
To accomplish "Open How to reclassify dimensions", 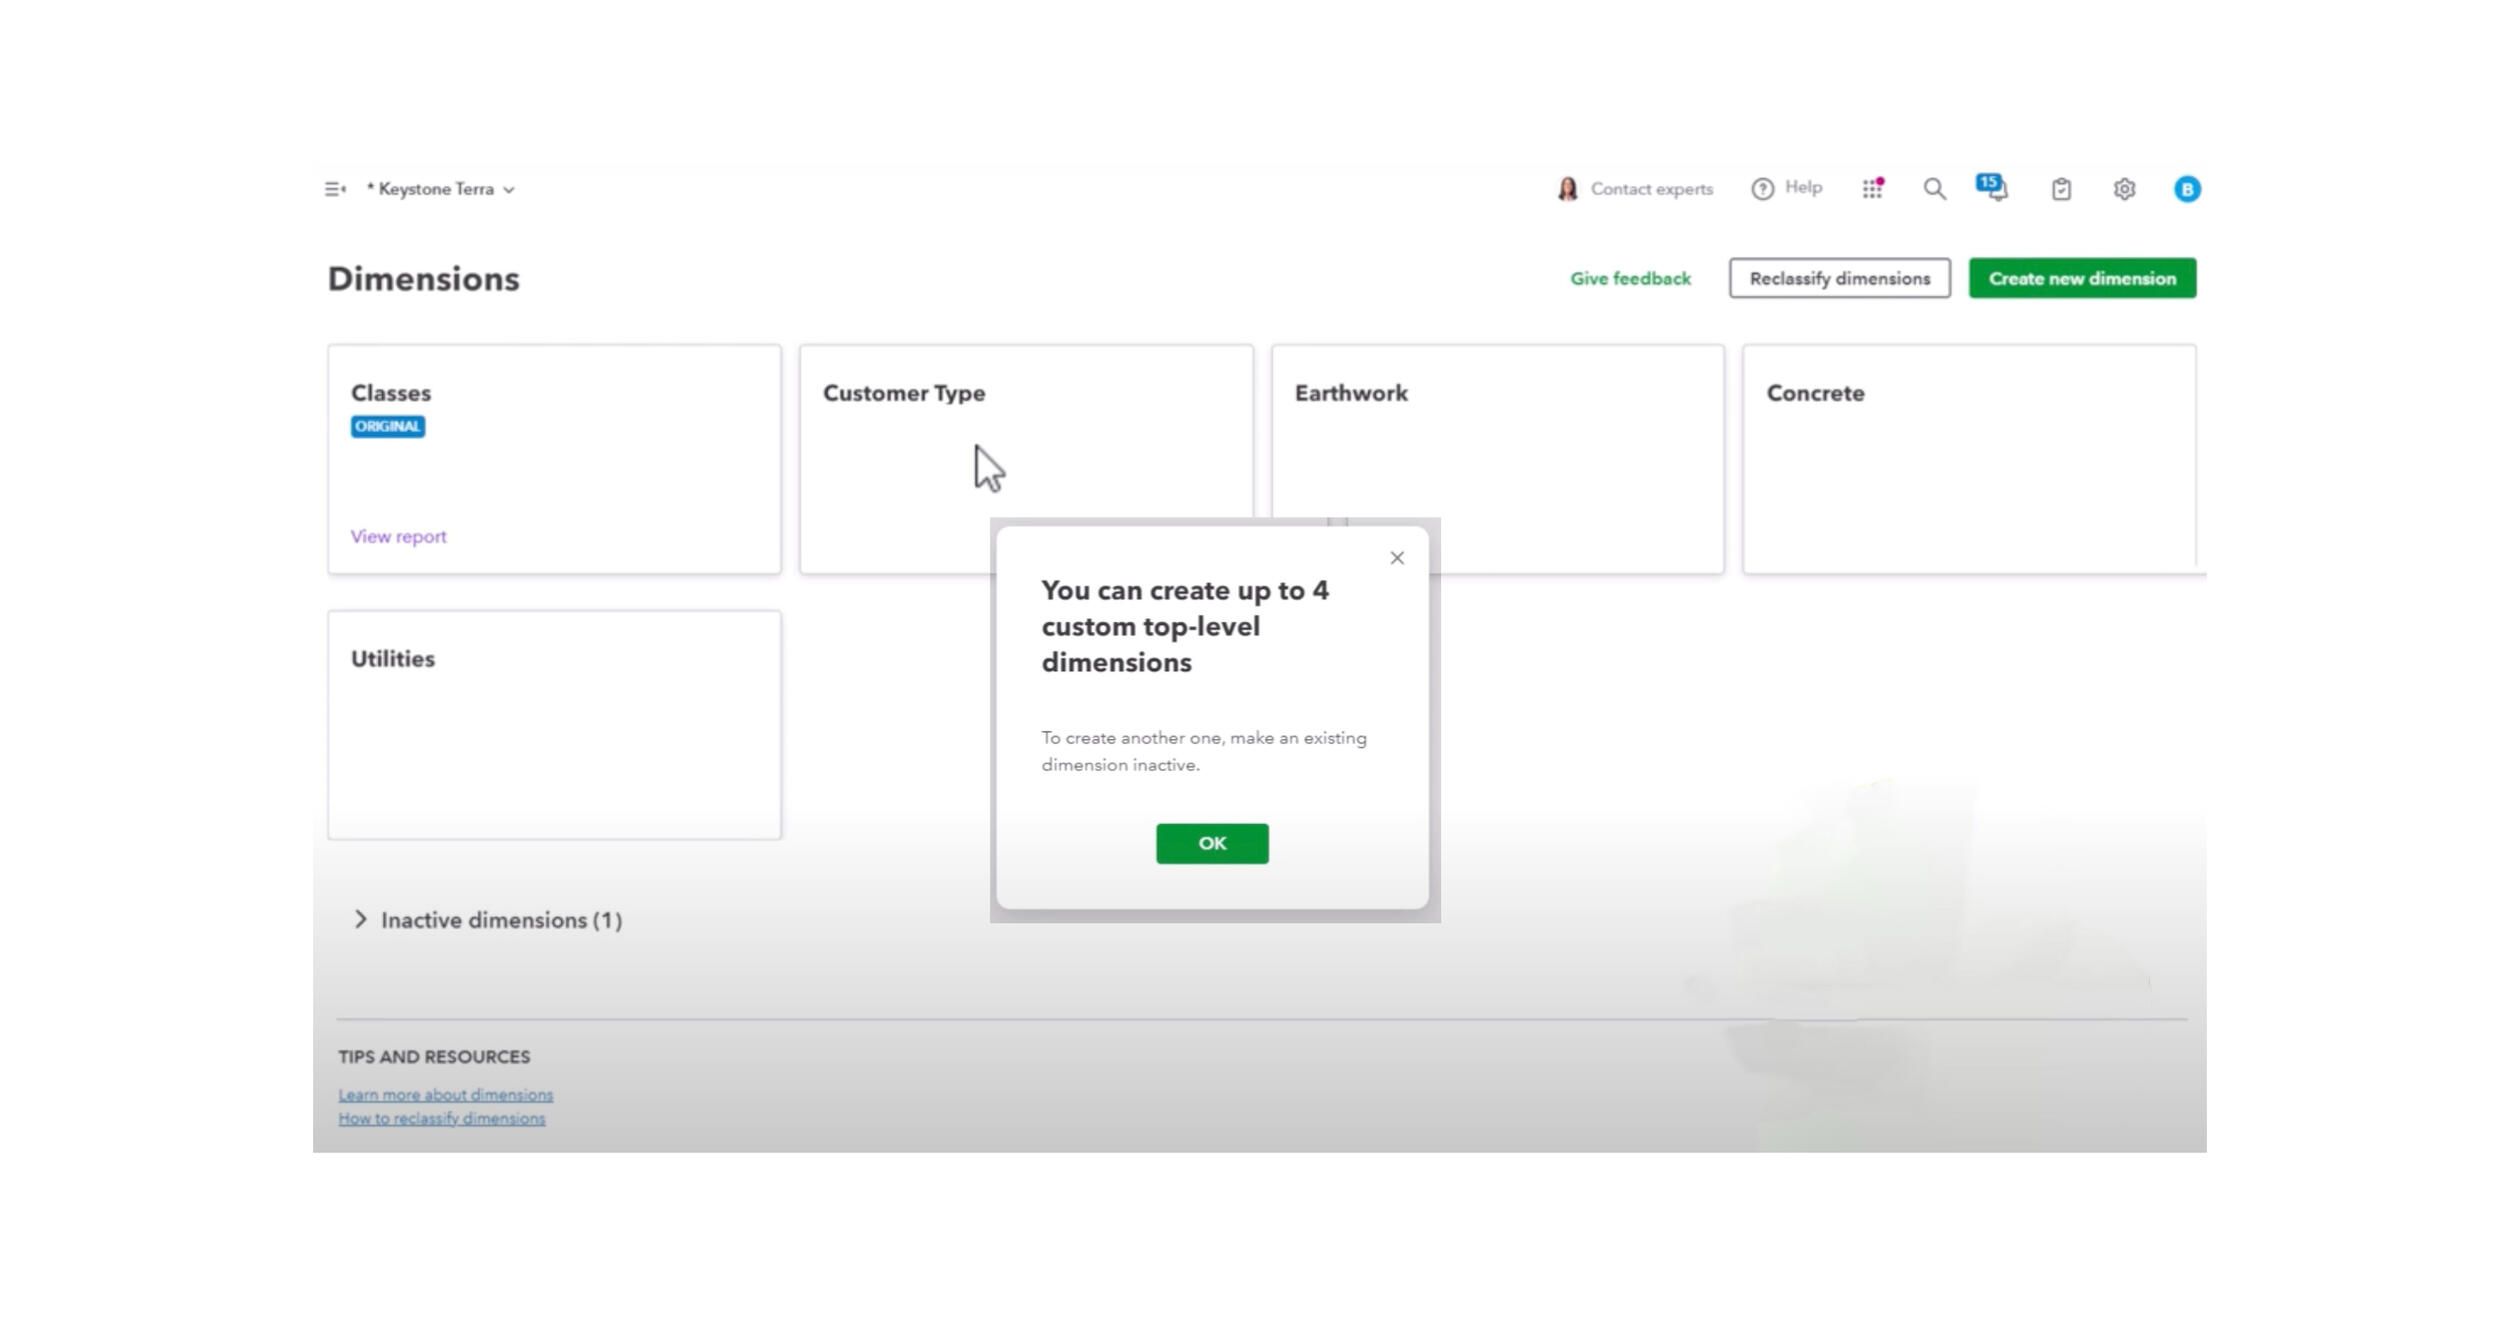I will tap(441, 1118).
